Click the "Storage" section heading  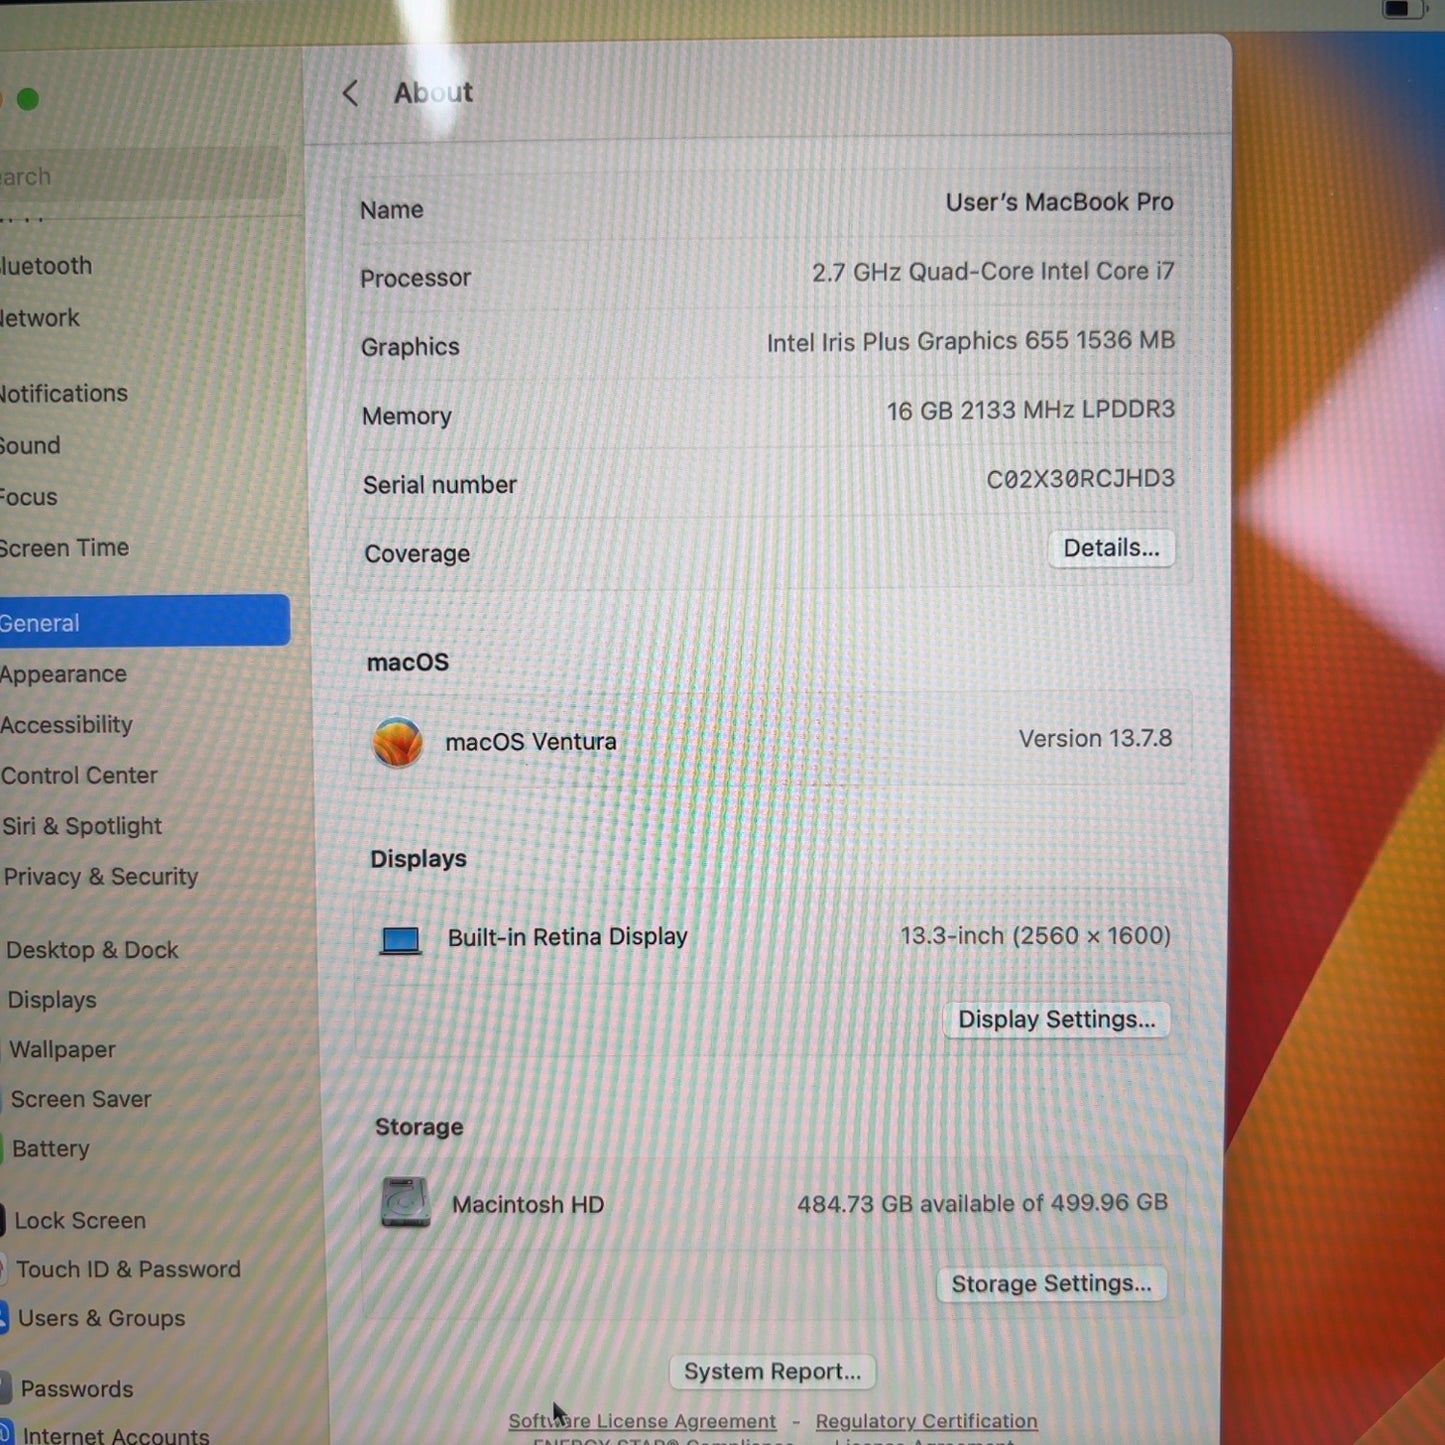coord(419,1127)
